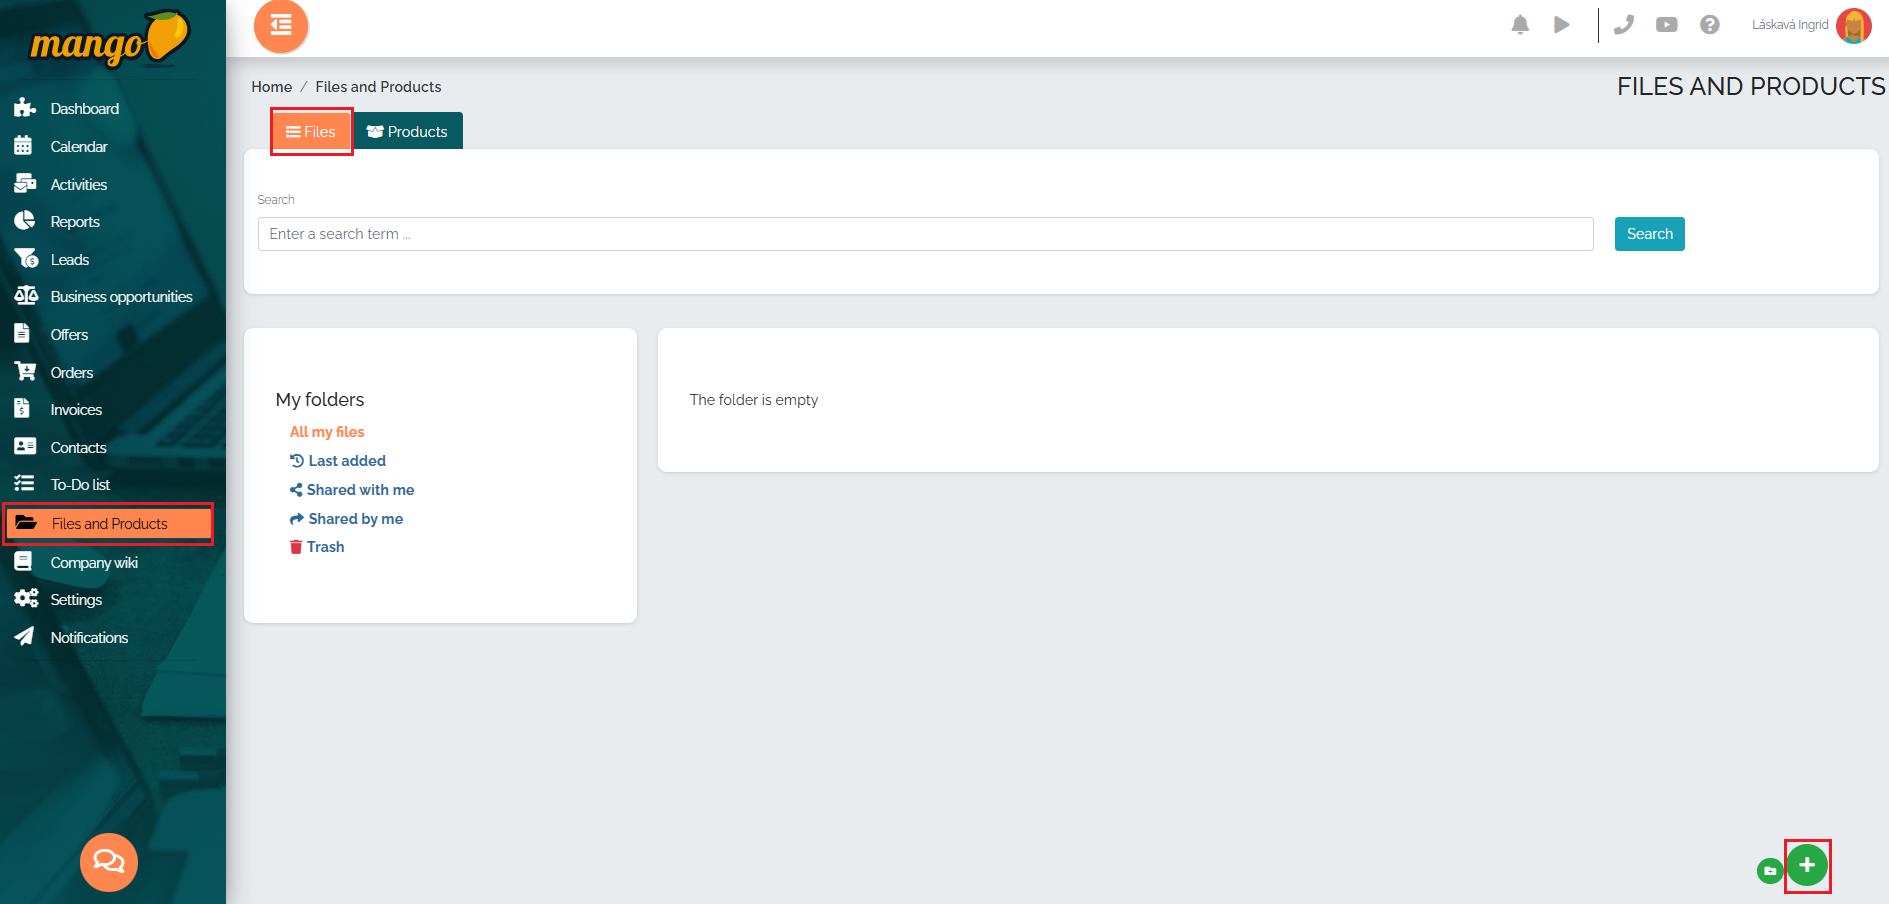Click the To-Do list icon
This screenshot has width=1889, height=904.
pyautogui.click(x=24, y=484)
